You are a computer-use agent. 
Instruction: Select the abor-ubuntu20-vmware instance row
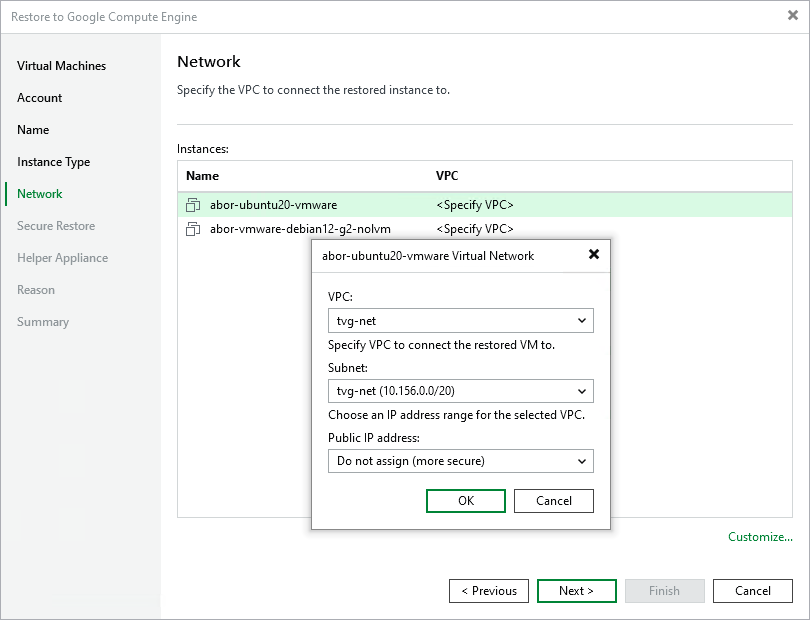pyautogui.click(x=485, y=205)
